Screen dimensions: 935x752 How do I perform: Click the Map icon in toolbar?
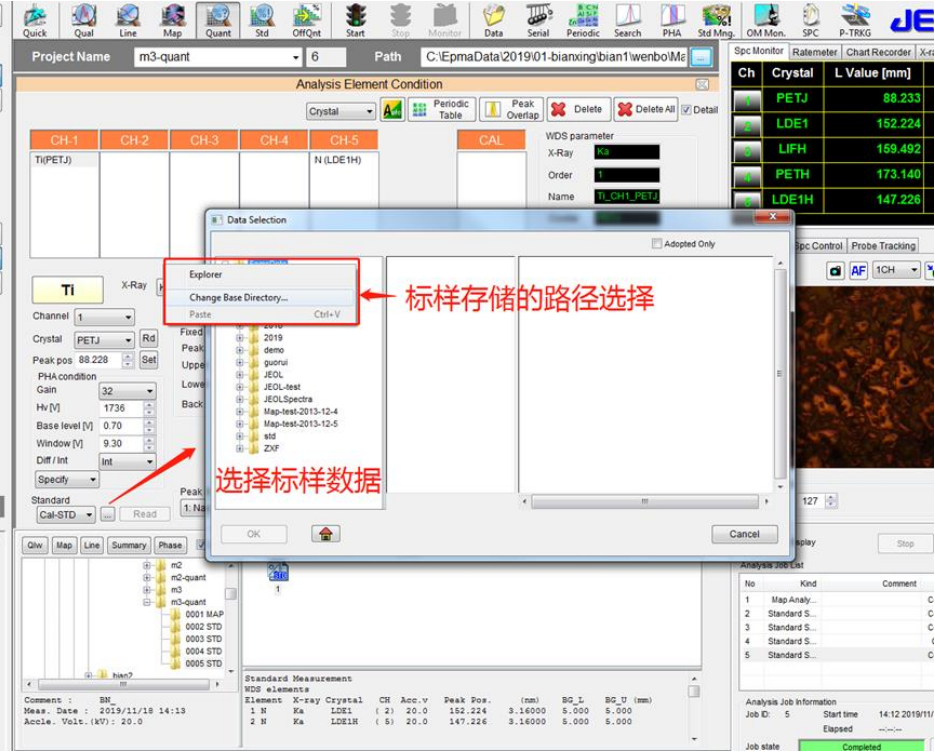pyautogui.click(x=172, y=19)
